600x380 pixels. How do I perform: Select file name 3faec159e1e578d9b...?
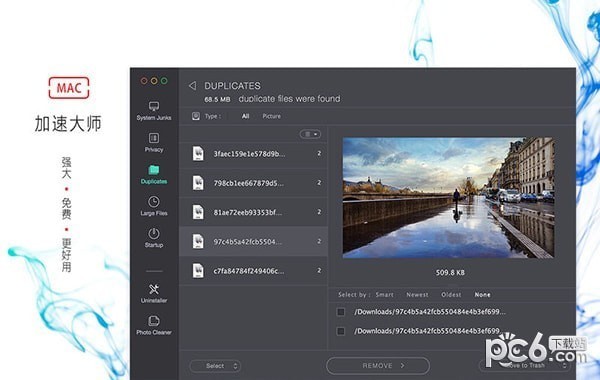(249, 154)
